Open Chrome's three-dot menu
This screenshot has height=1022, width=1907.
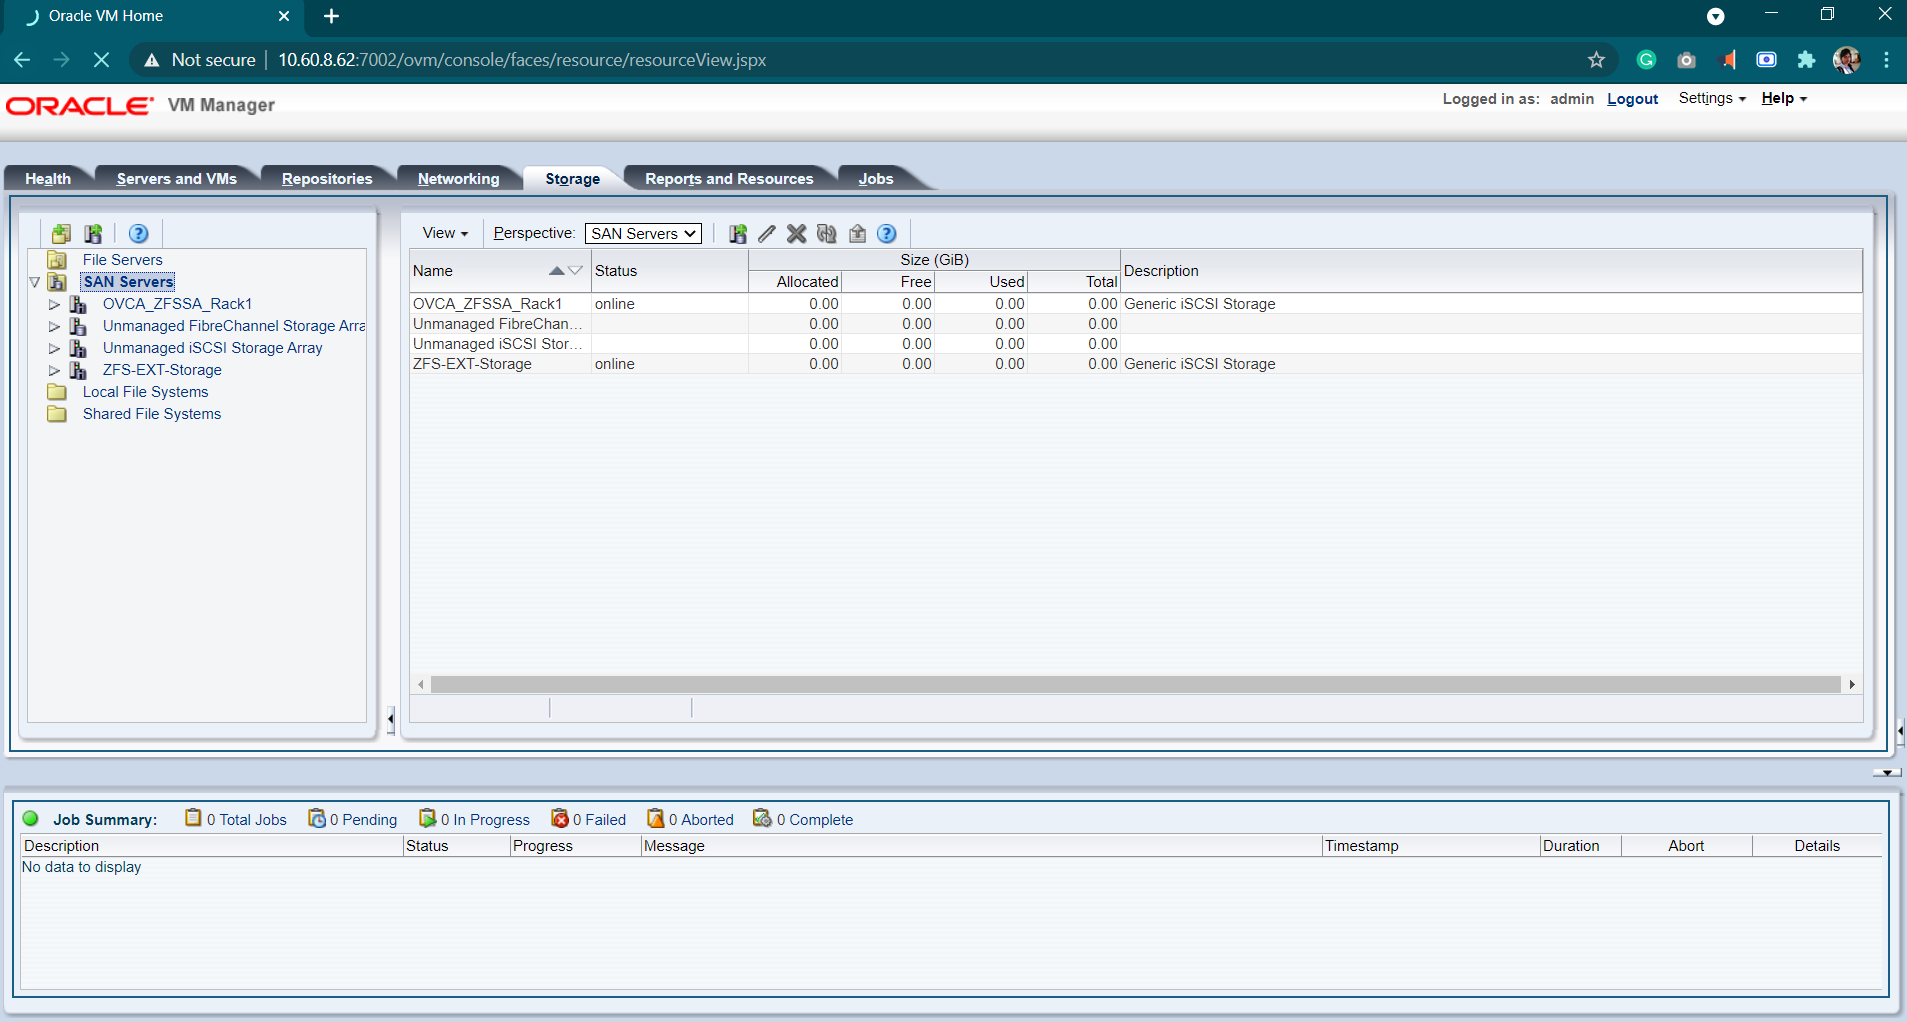point(1886,60)
